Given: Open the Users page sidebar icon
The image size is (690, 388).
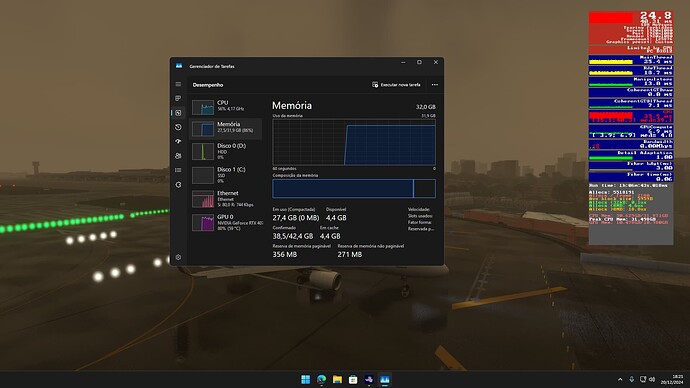Looking at the screenshot, I should (178, 156).
